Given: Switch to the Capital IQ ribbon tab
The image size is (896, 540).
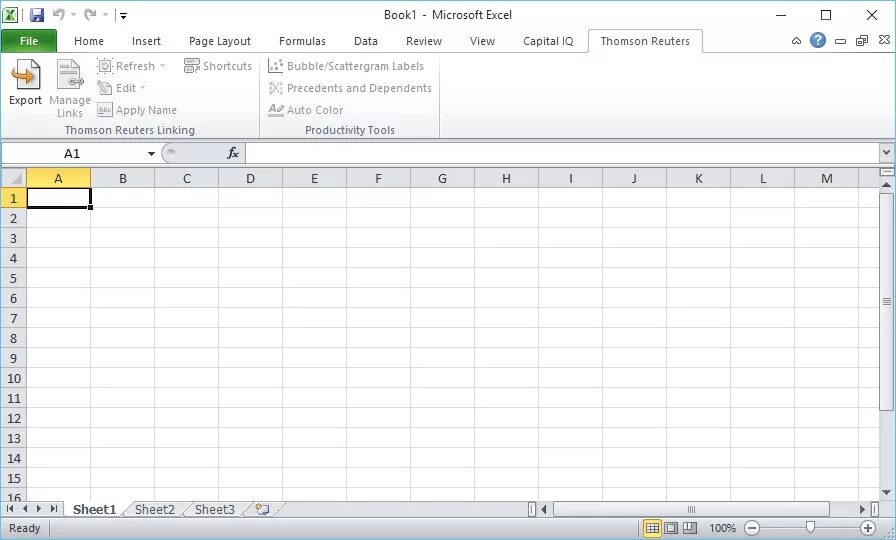Looking at the screenshot, I should [548, 41].
